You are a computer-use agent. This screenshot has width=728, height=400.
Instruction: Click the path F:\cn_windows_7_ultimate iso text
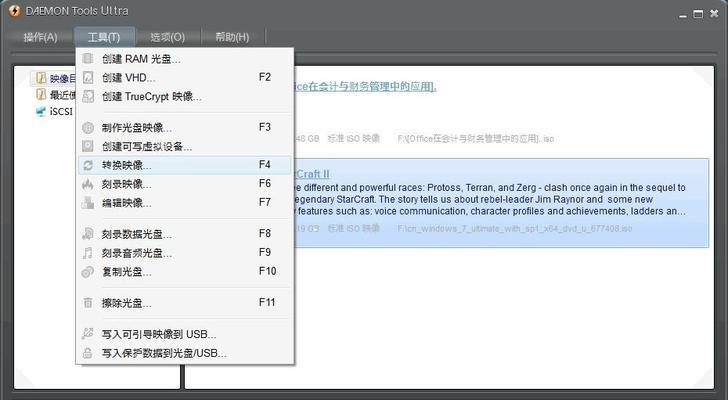tap(515, 228)
